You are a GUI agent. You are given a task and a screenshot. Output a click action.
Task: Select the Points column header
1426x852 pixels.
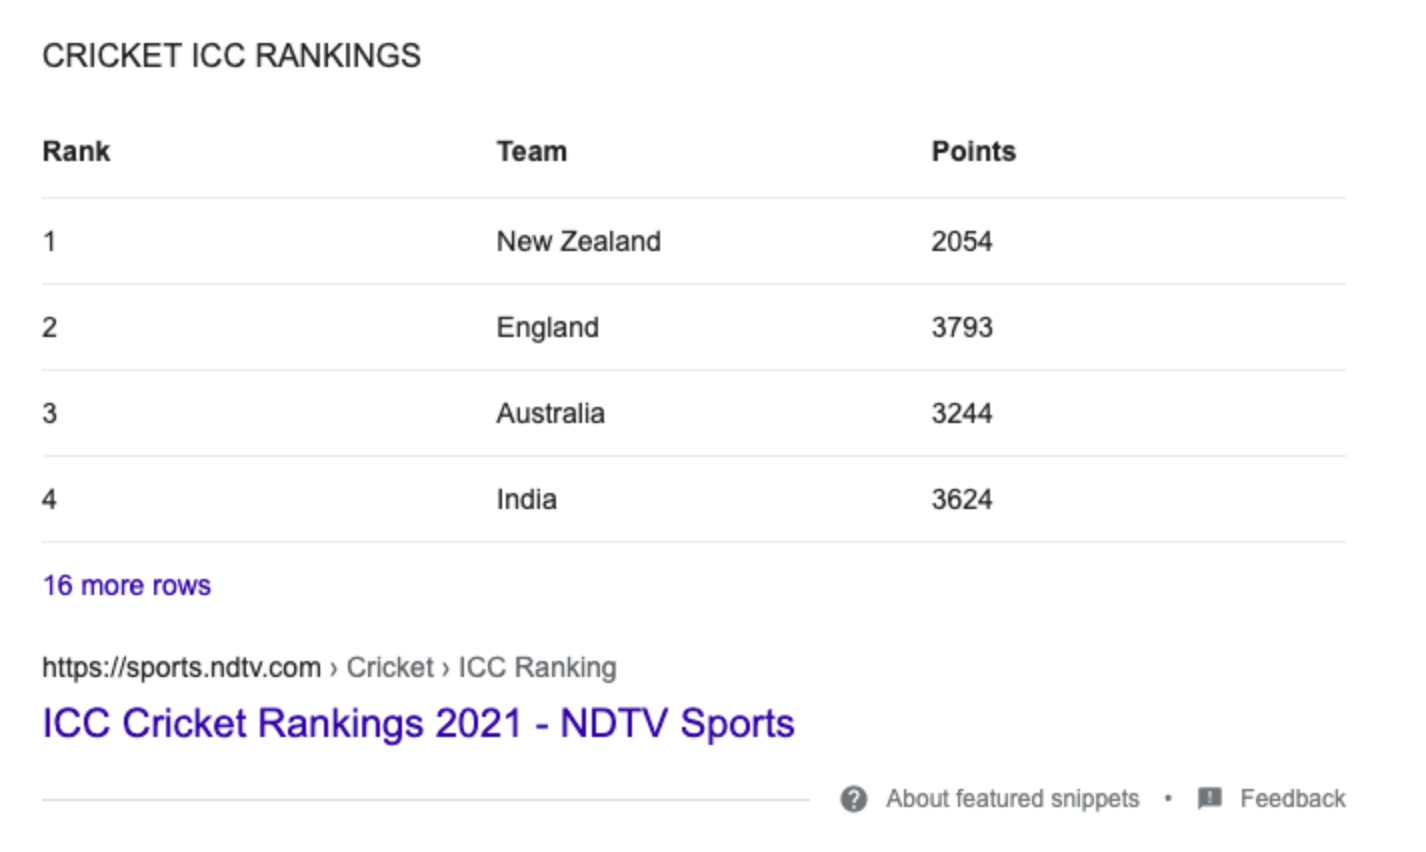pos(974,151)
